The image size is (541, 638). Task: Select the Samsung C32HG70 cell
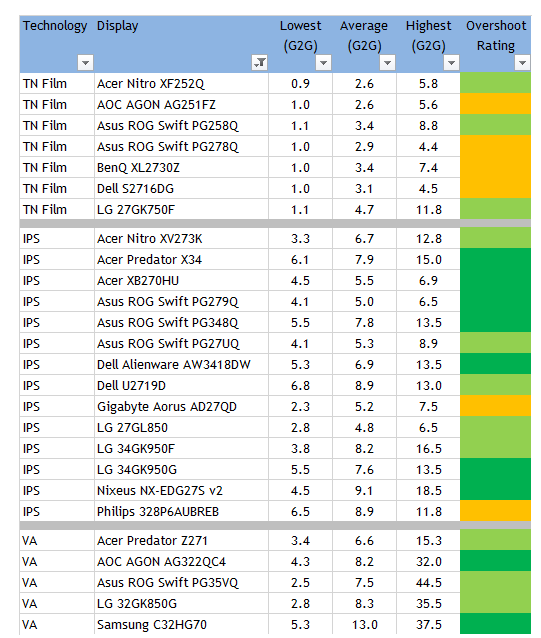point(181,625)
